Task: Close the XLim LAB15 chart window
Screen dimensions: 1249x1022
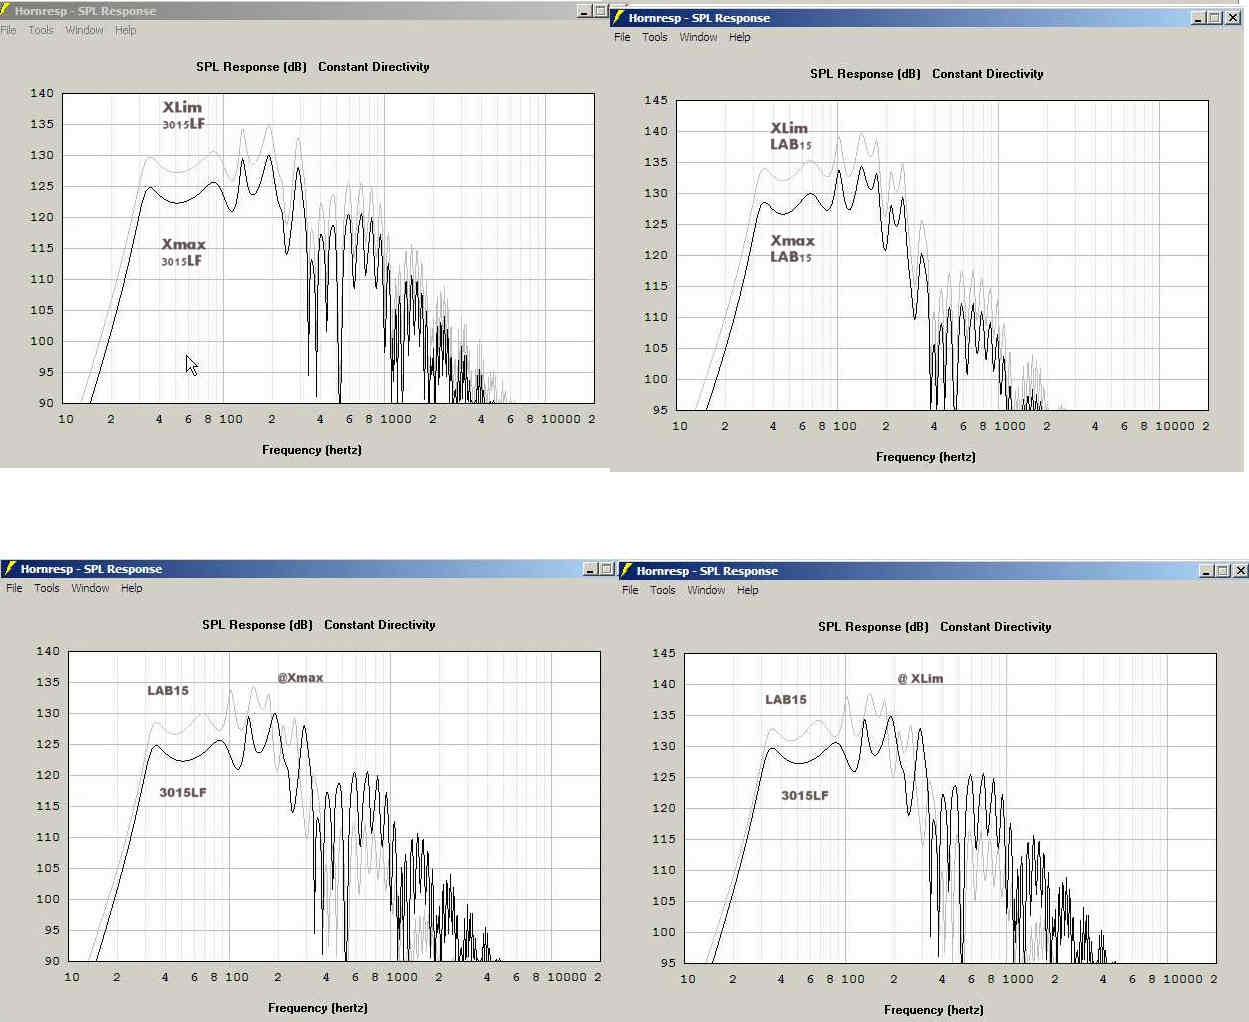Action: coord(1232,18)
